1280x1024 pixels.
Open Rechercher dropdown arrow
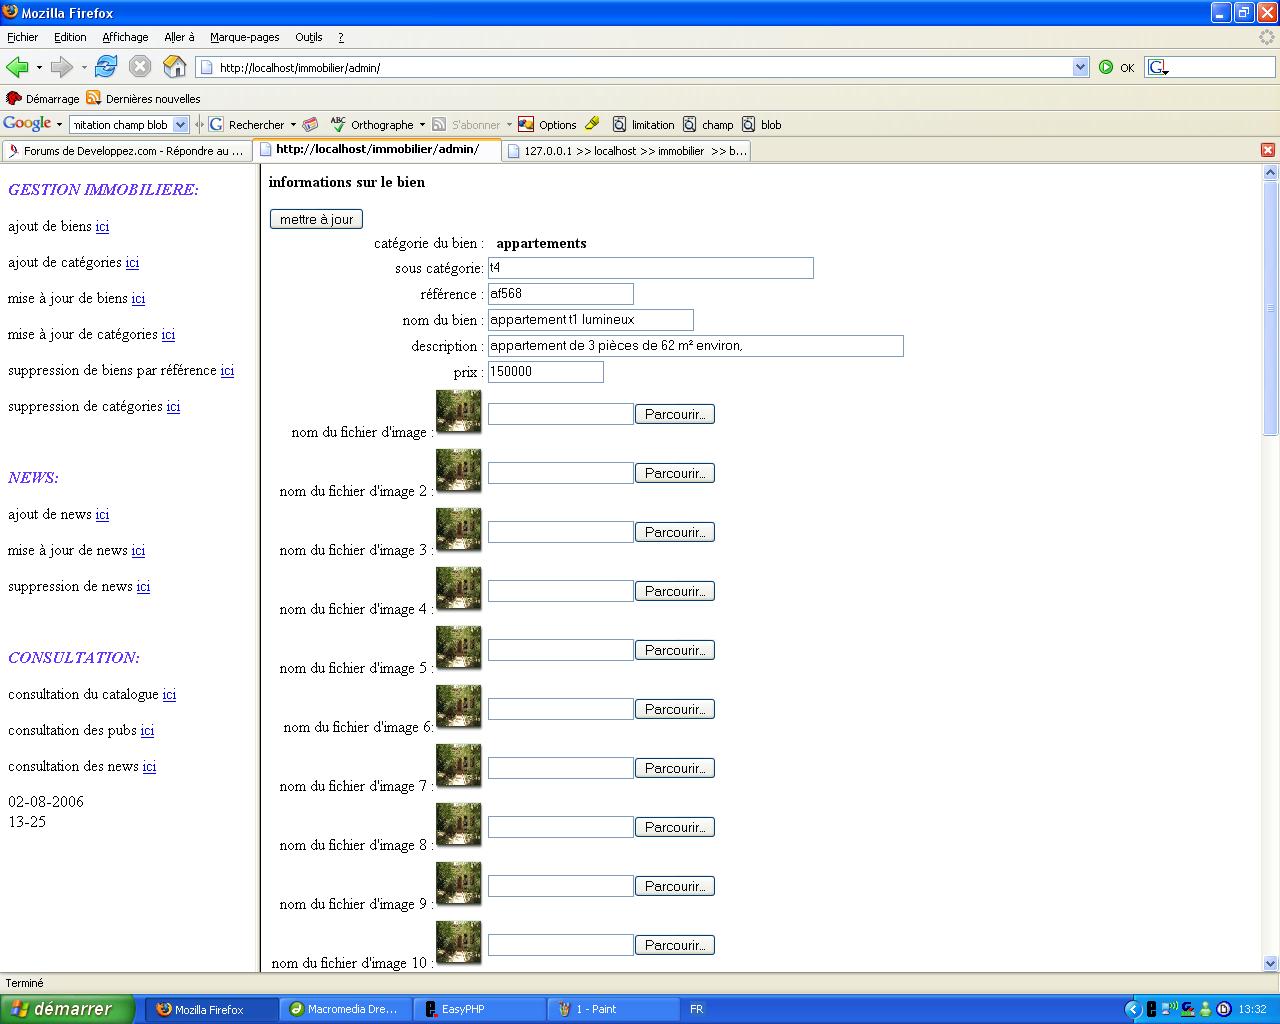(x=293, y=125)
